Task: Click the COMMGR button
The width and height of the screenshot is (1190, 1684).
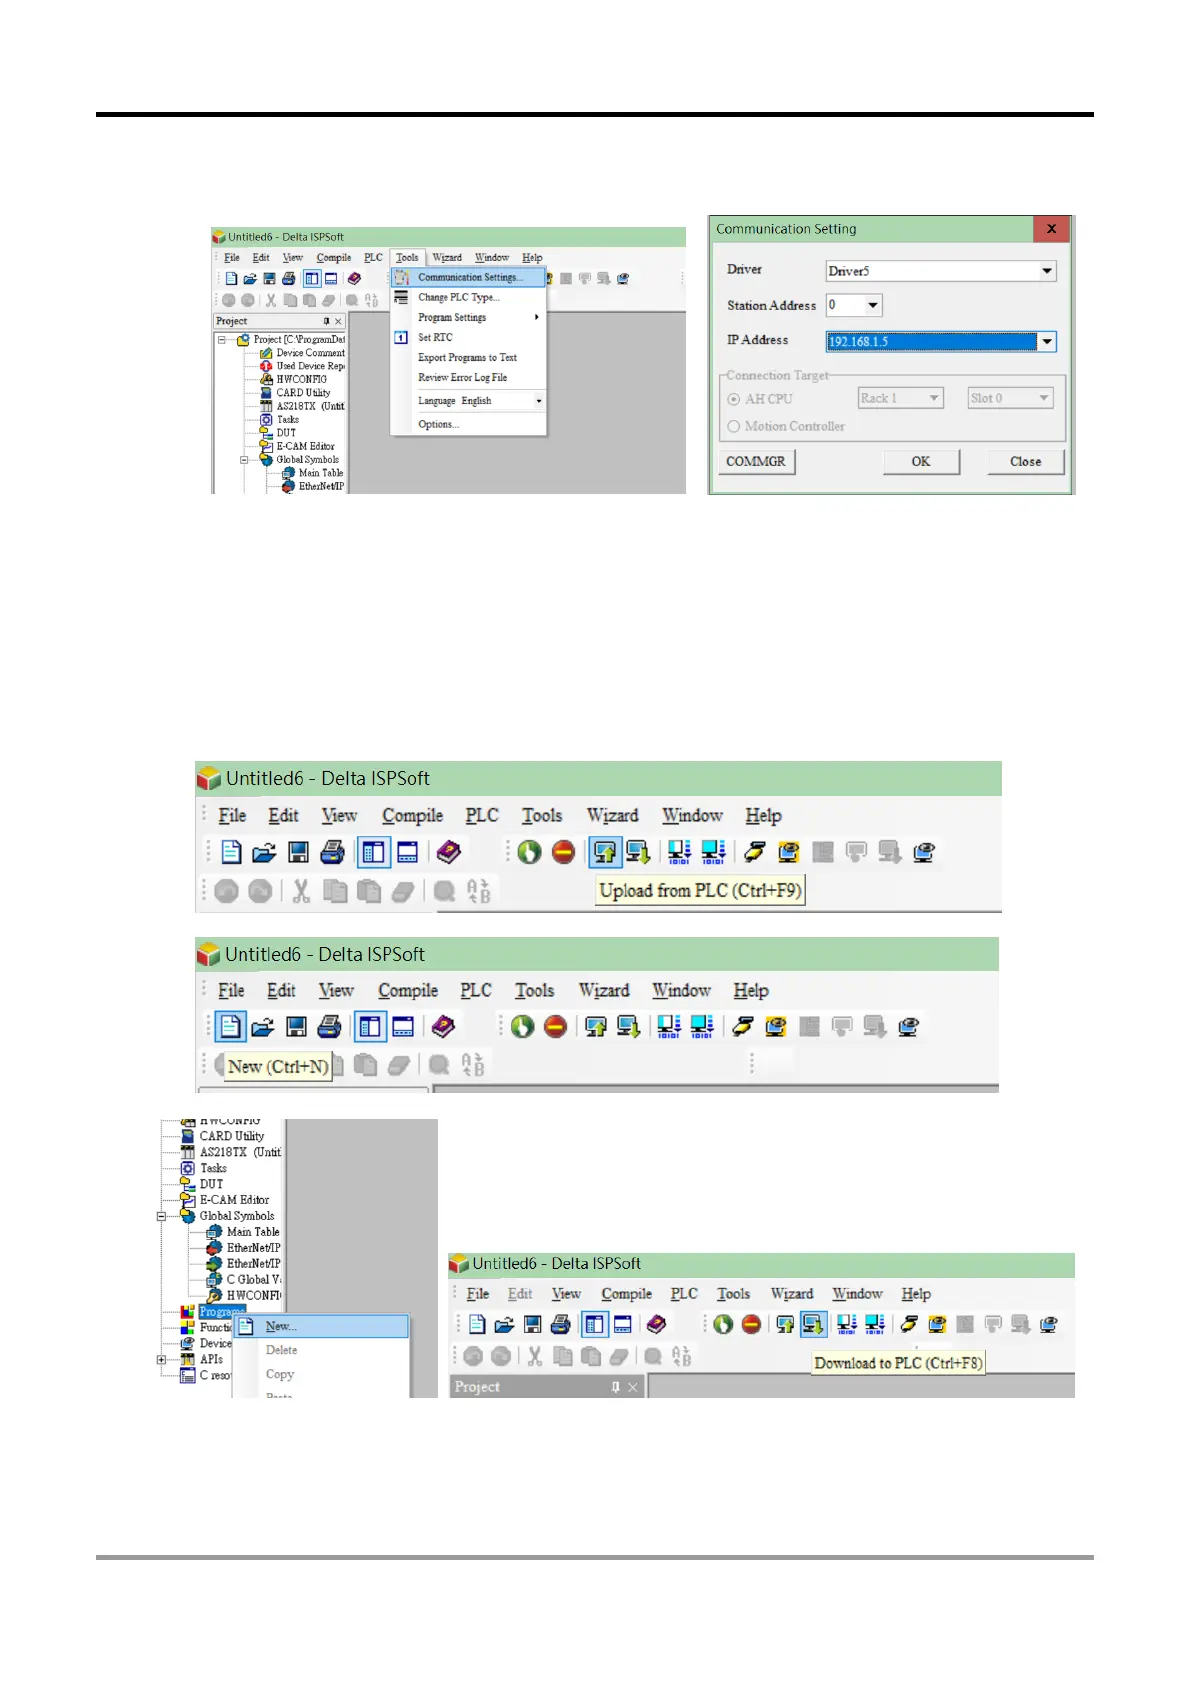Action: 756,462
